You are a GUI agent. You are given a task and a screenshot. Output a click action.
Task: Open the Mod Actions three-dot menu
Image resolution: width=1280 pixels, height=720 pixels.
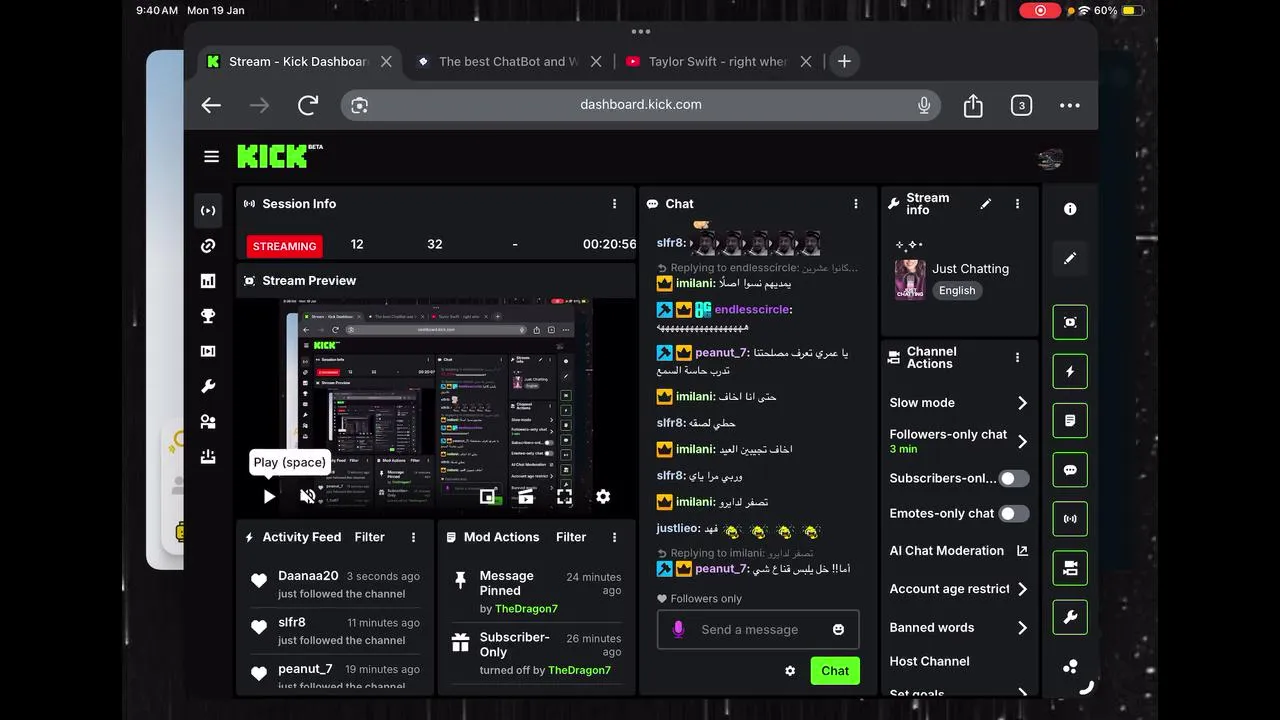point(614,537)
